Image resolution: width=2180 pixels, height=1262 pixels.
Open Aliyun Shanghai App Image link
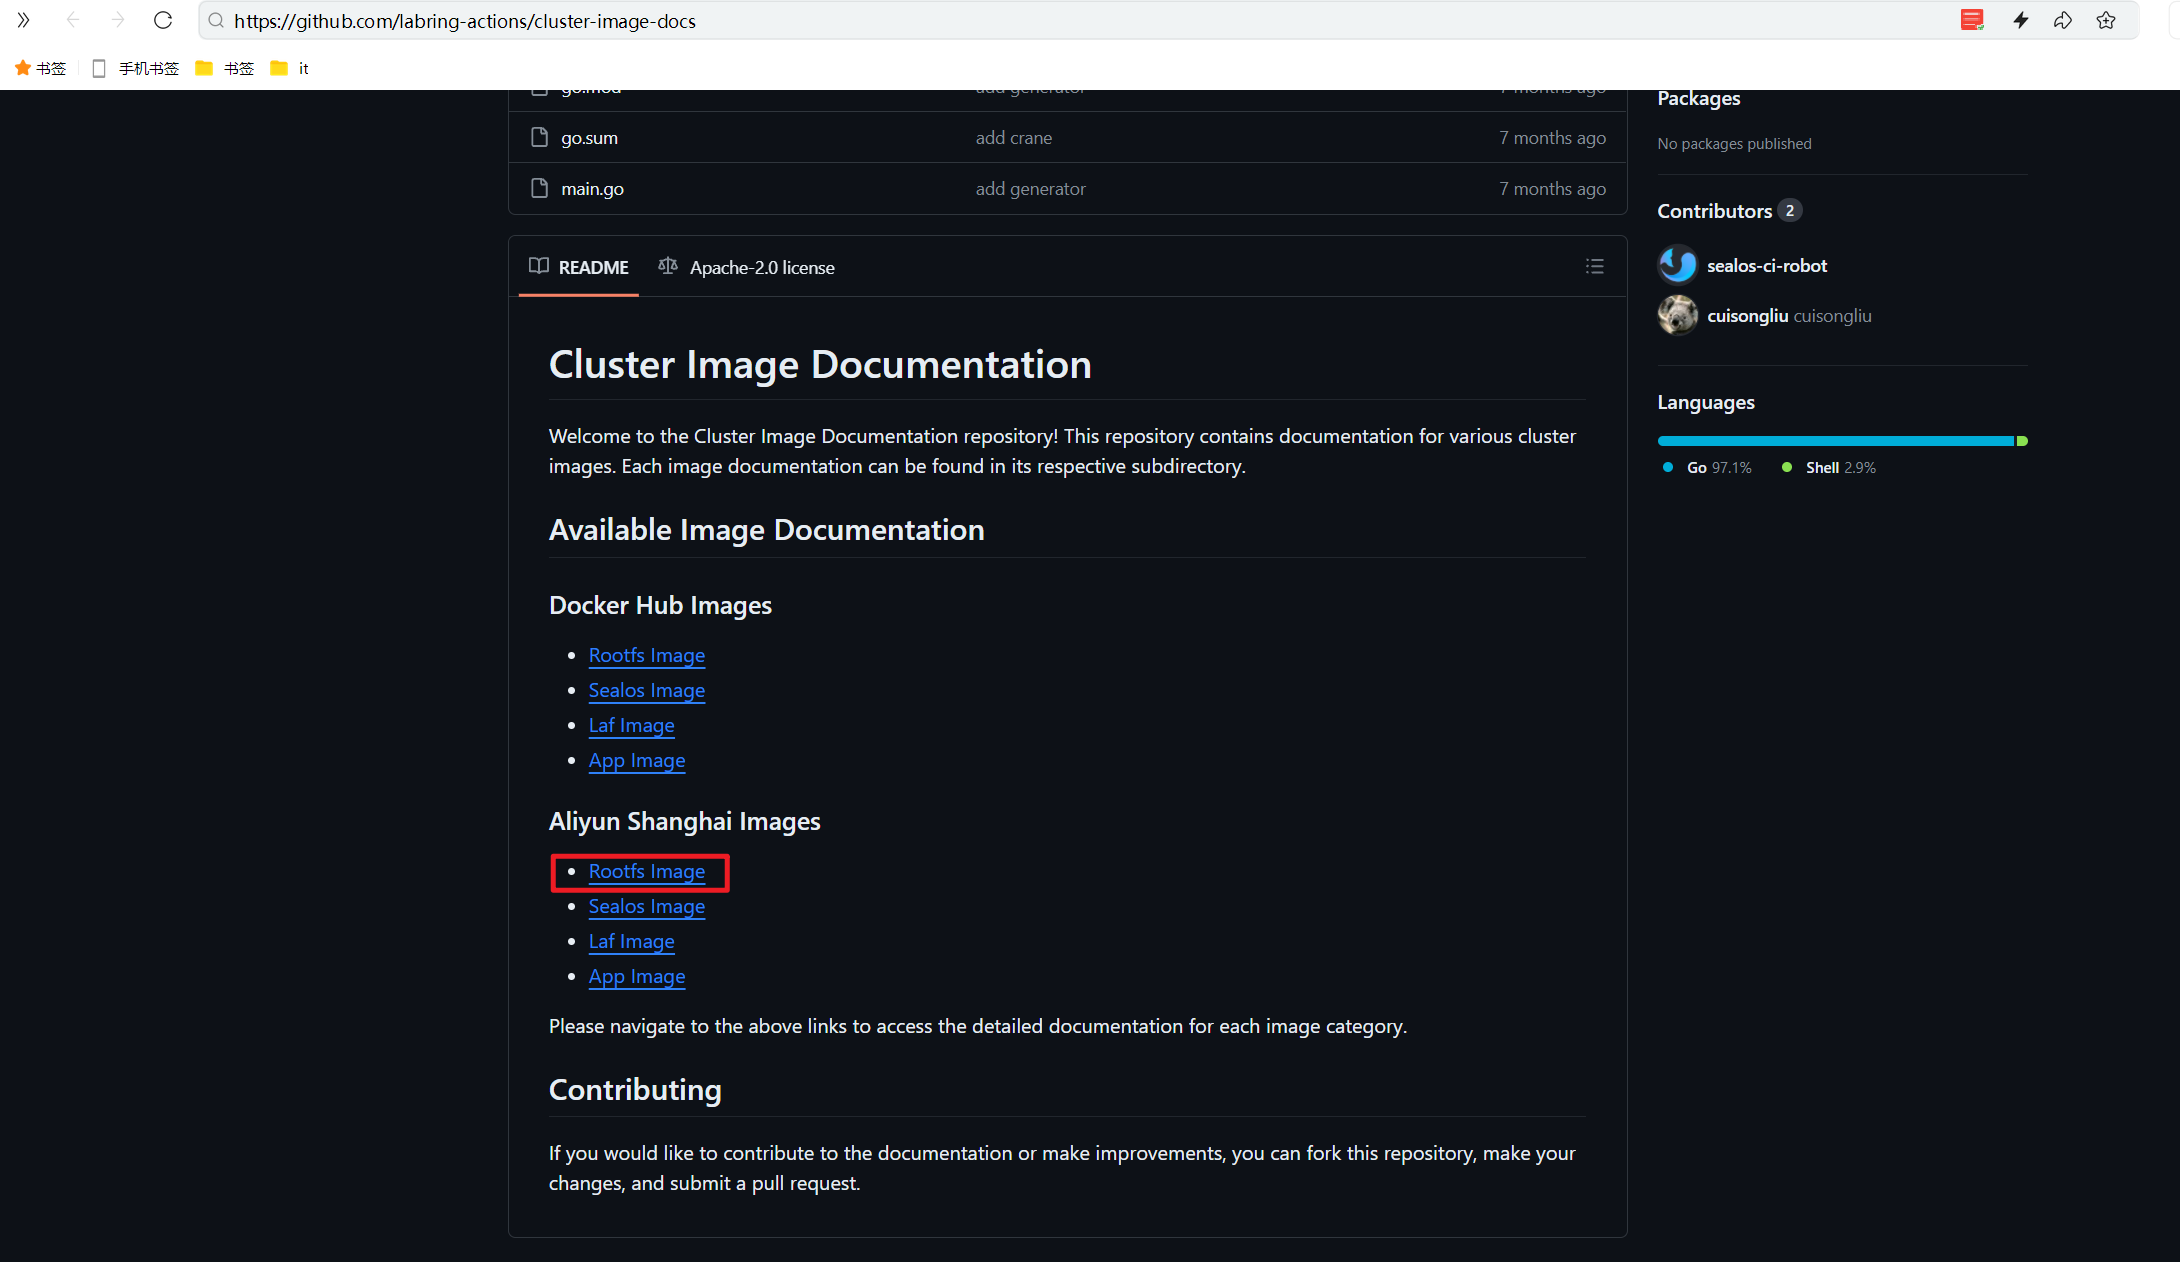637,976
